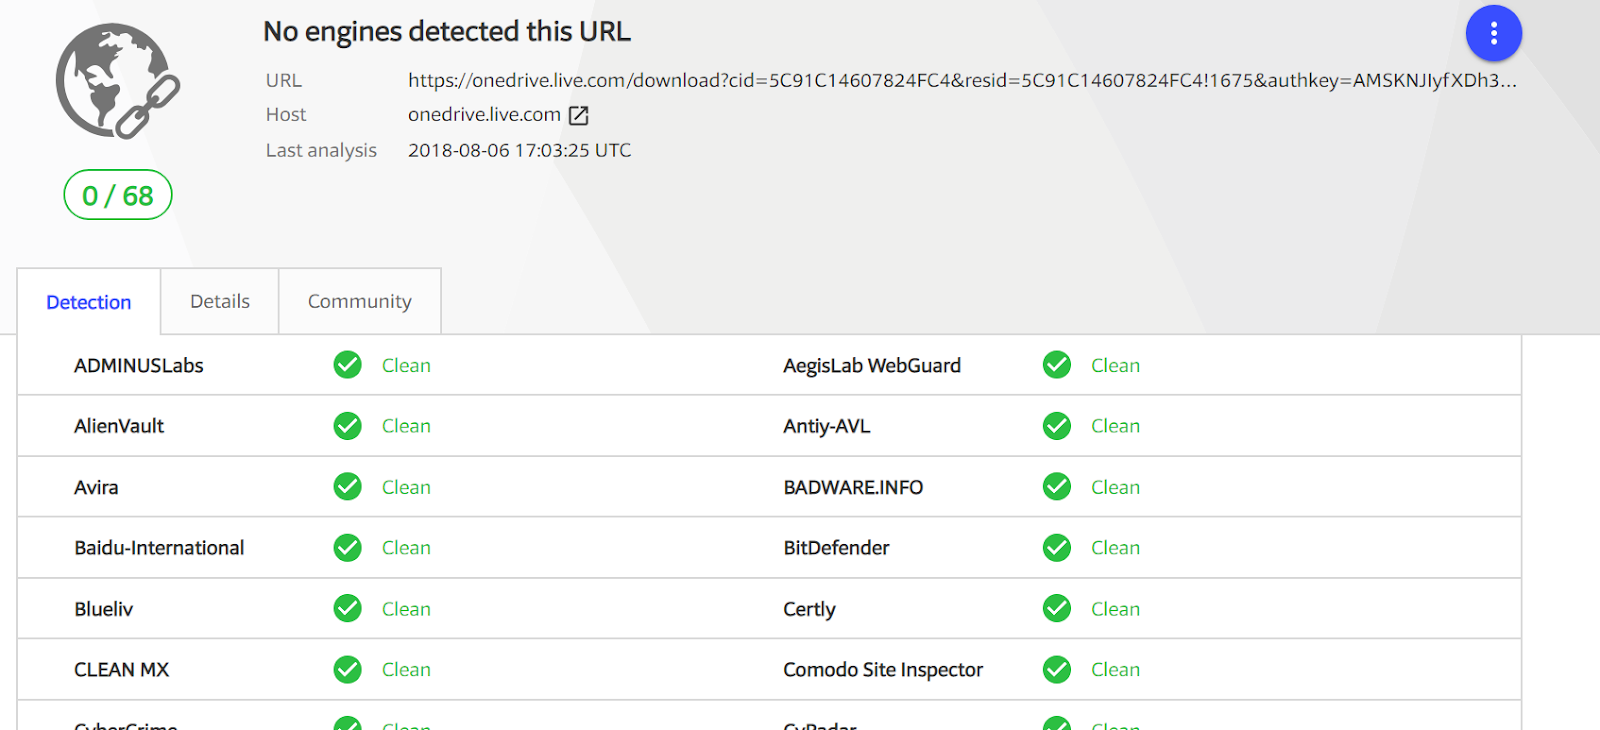Click the green checkmark for BitDefender
The width and height of the screenshot is (1600, 730).
pos(1057,548)
